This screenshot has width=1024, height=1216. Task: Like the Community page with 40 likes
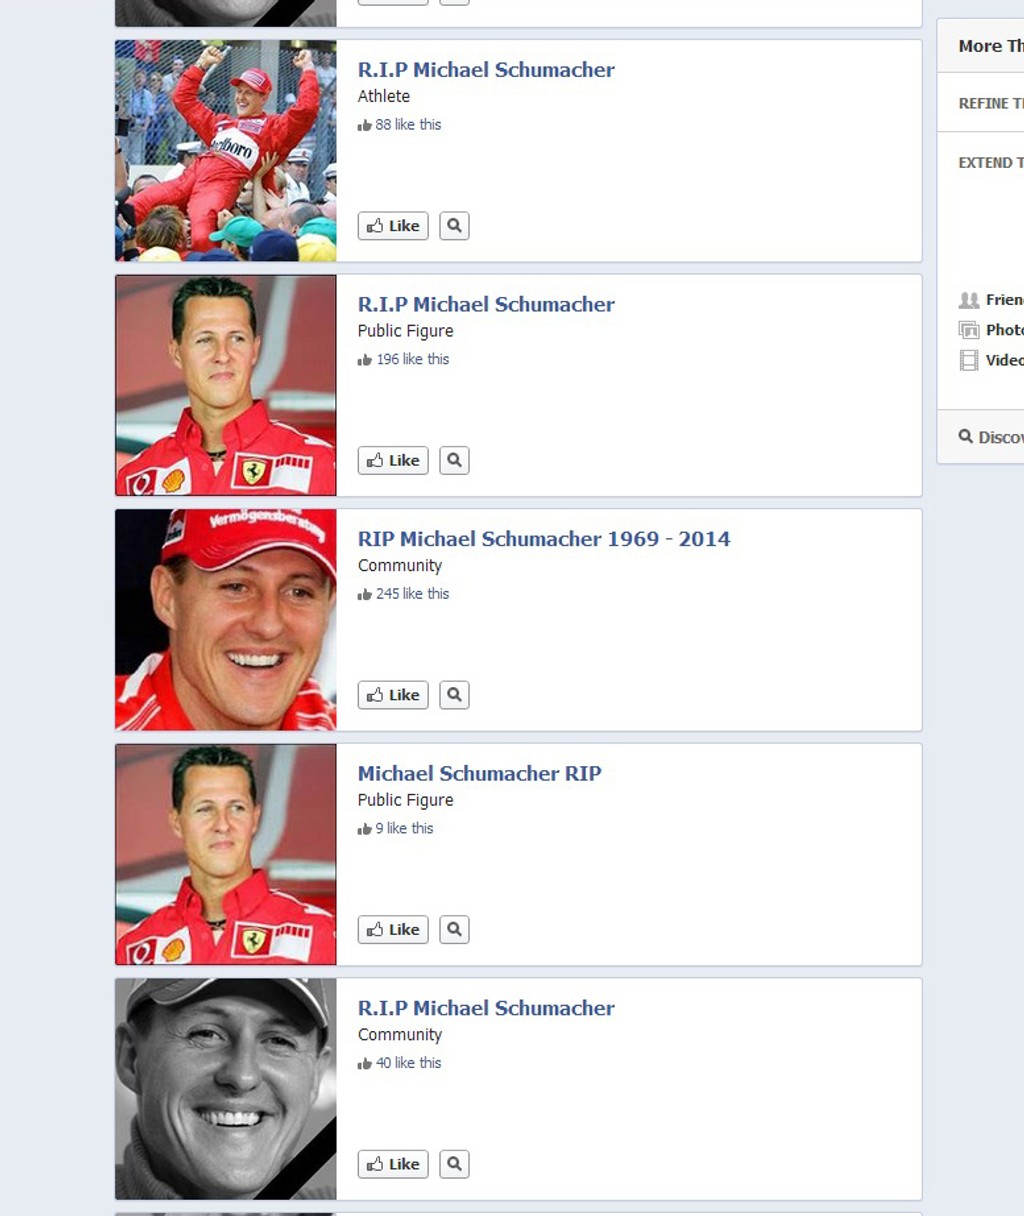click(x=393, y=1164)
